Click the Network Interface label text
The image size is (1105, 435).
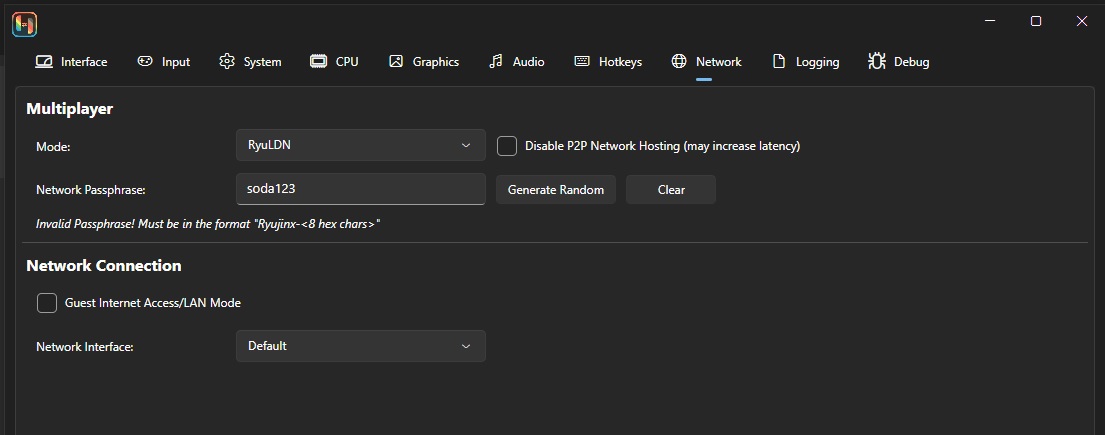point(85,347)
